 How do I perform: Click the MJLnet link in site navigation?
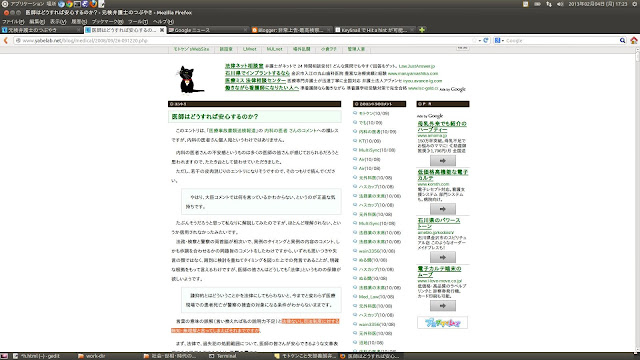274,49
